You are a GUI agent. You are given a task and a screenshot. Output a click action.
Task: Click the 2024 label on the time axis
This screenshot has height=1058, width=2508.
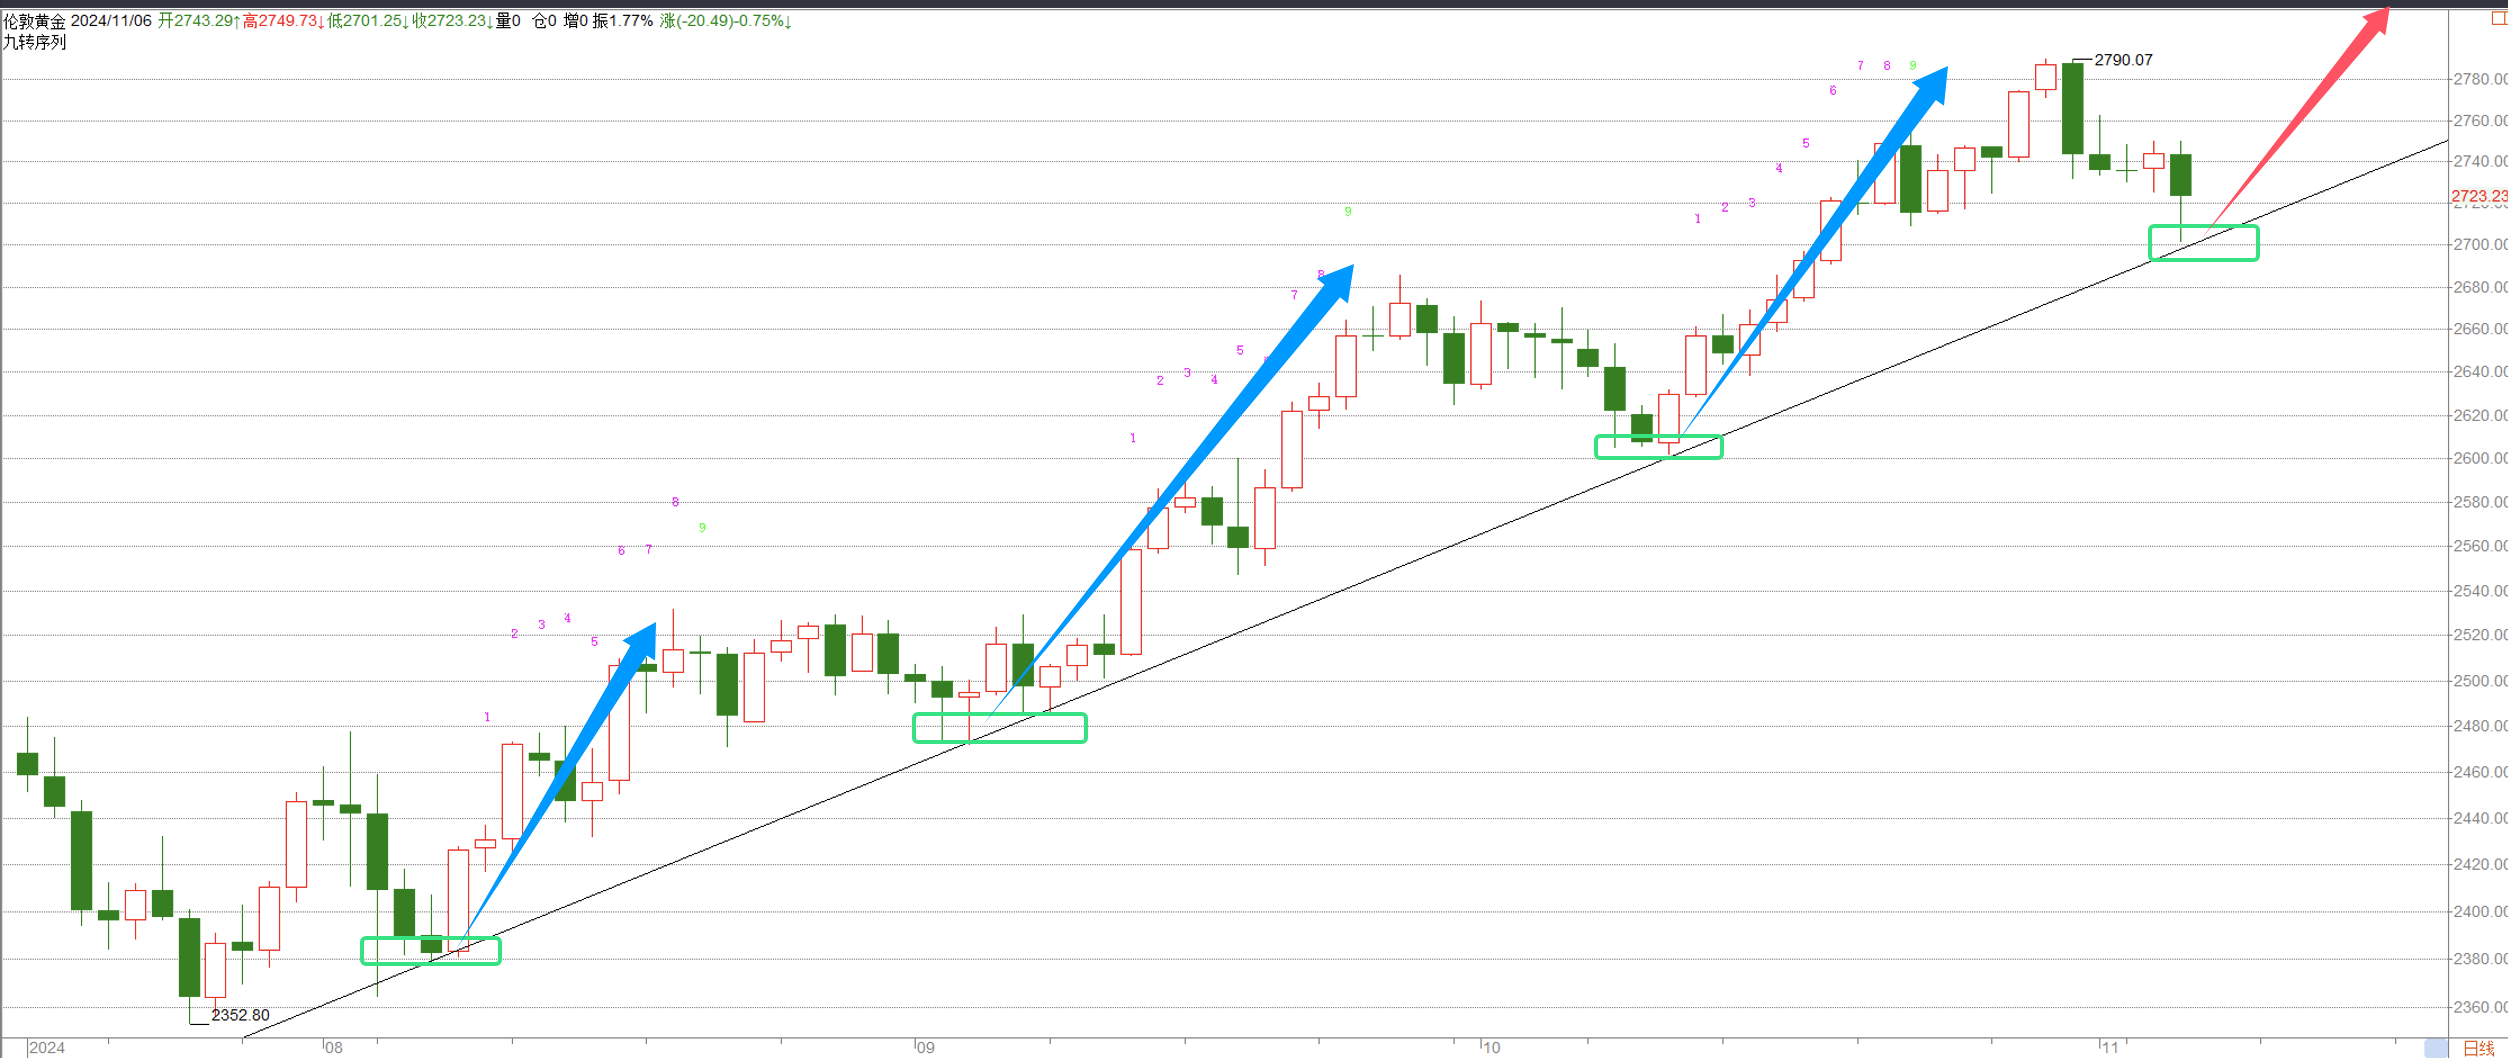click(x=47, y=1048)
